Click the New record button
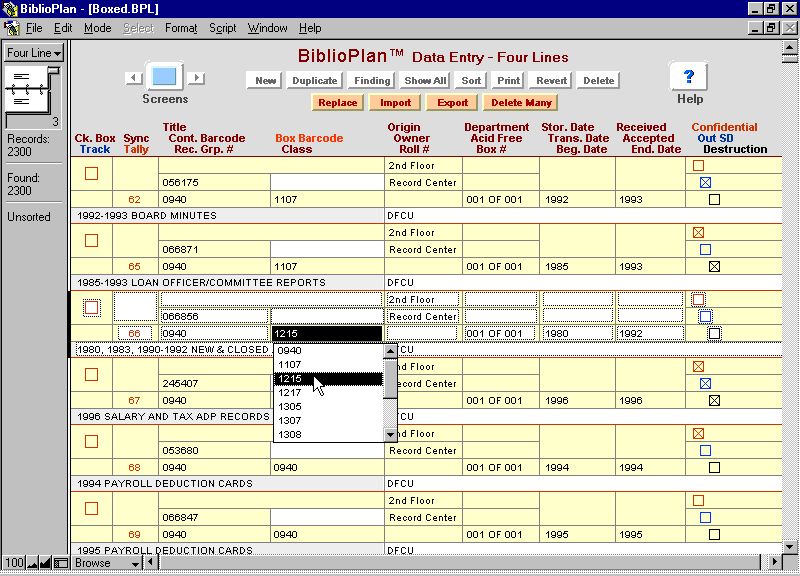 tap(265, 80)
